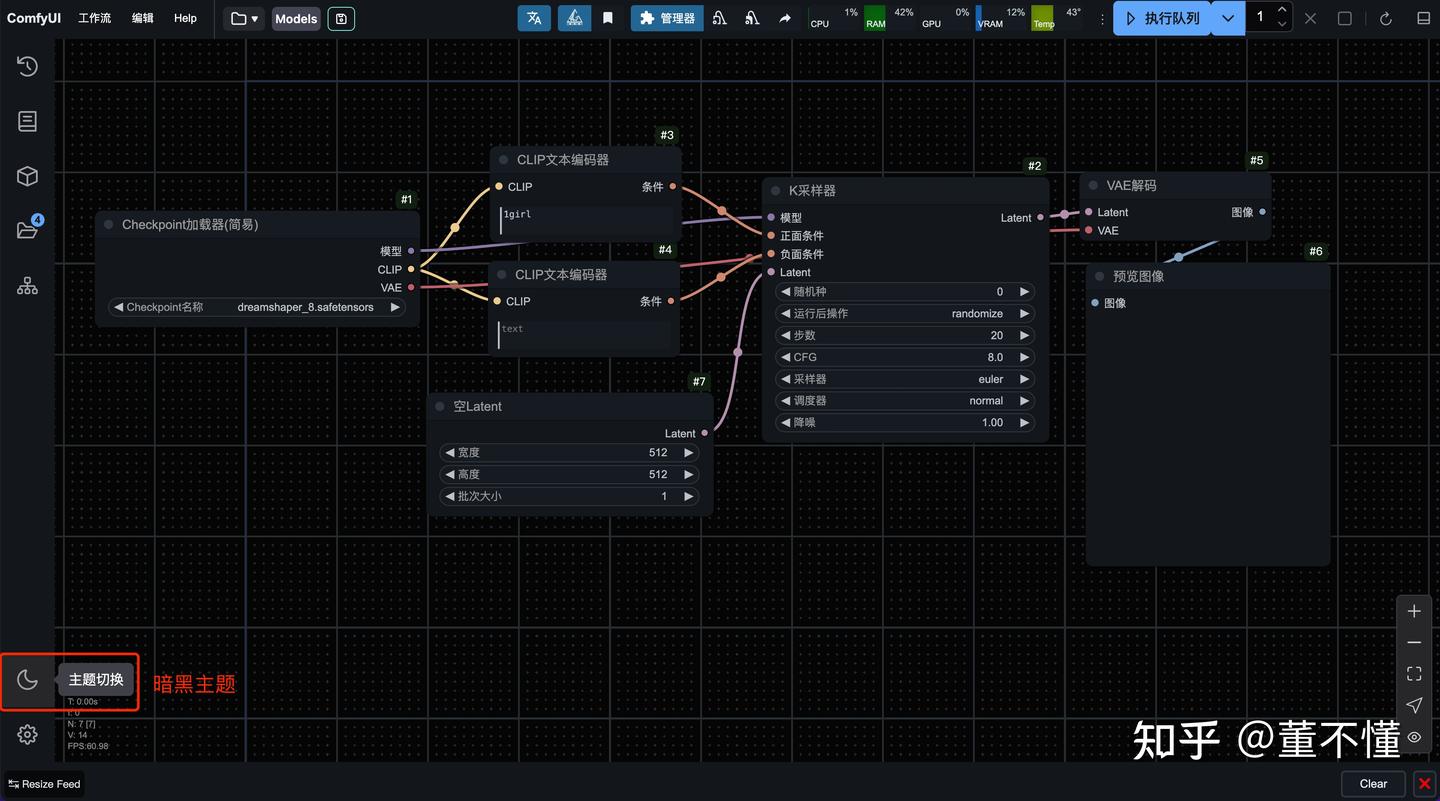This screenshot has width=1440, height=801.
Task: Select next checkpoint with right arrow
Action: tap(395, 307)
